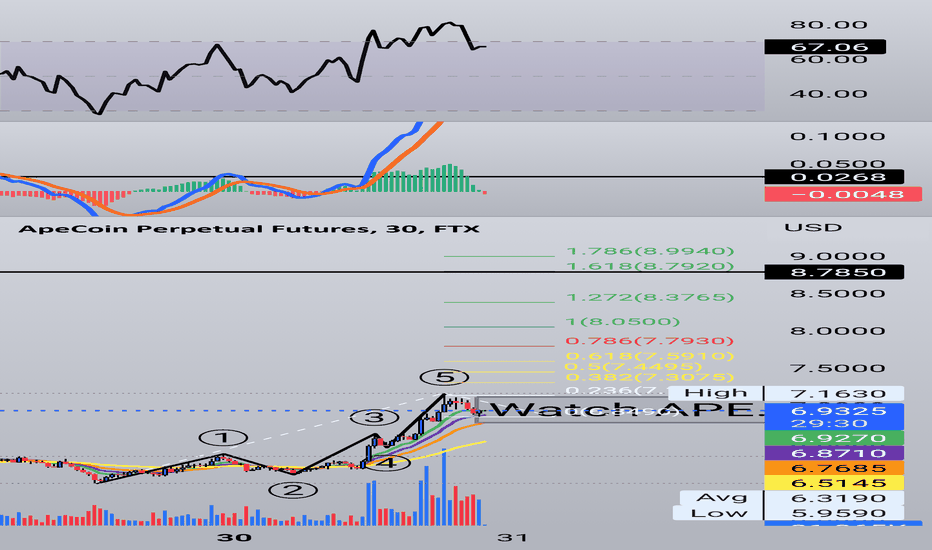
Task: Select Elliott wave label 2
Action: tap(293, 491)
